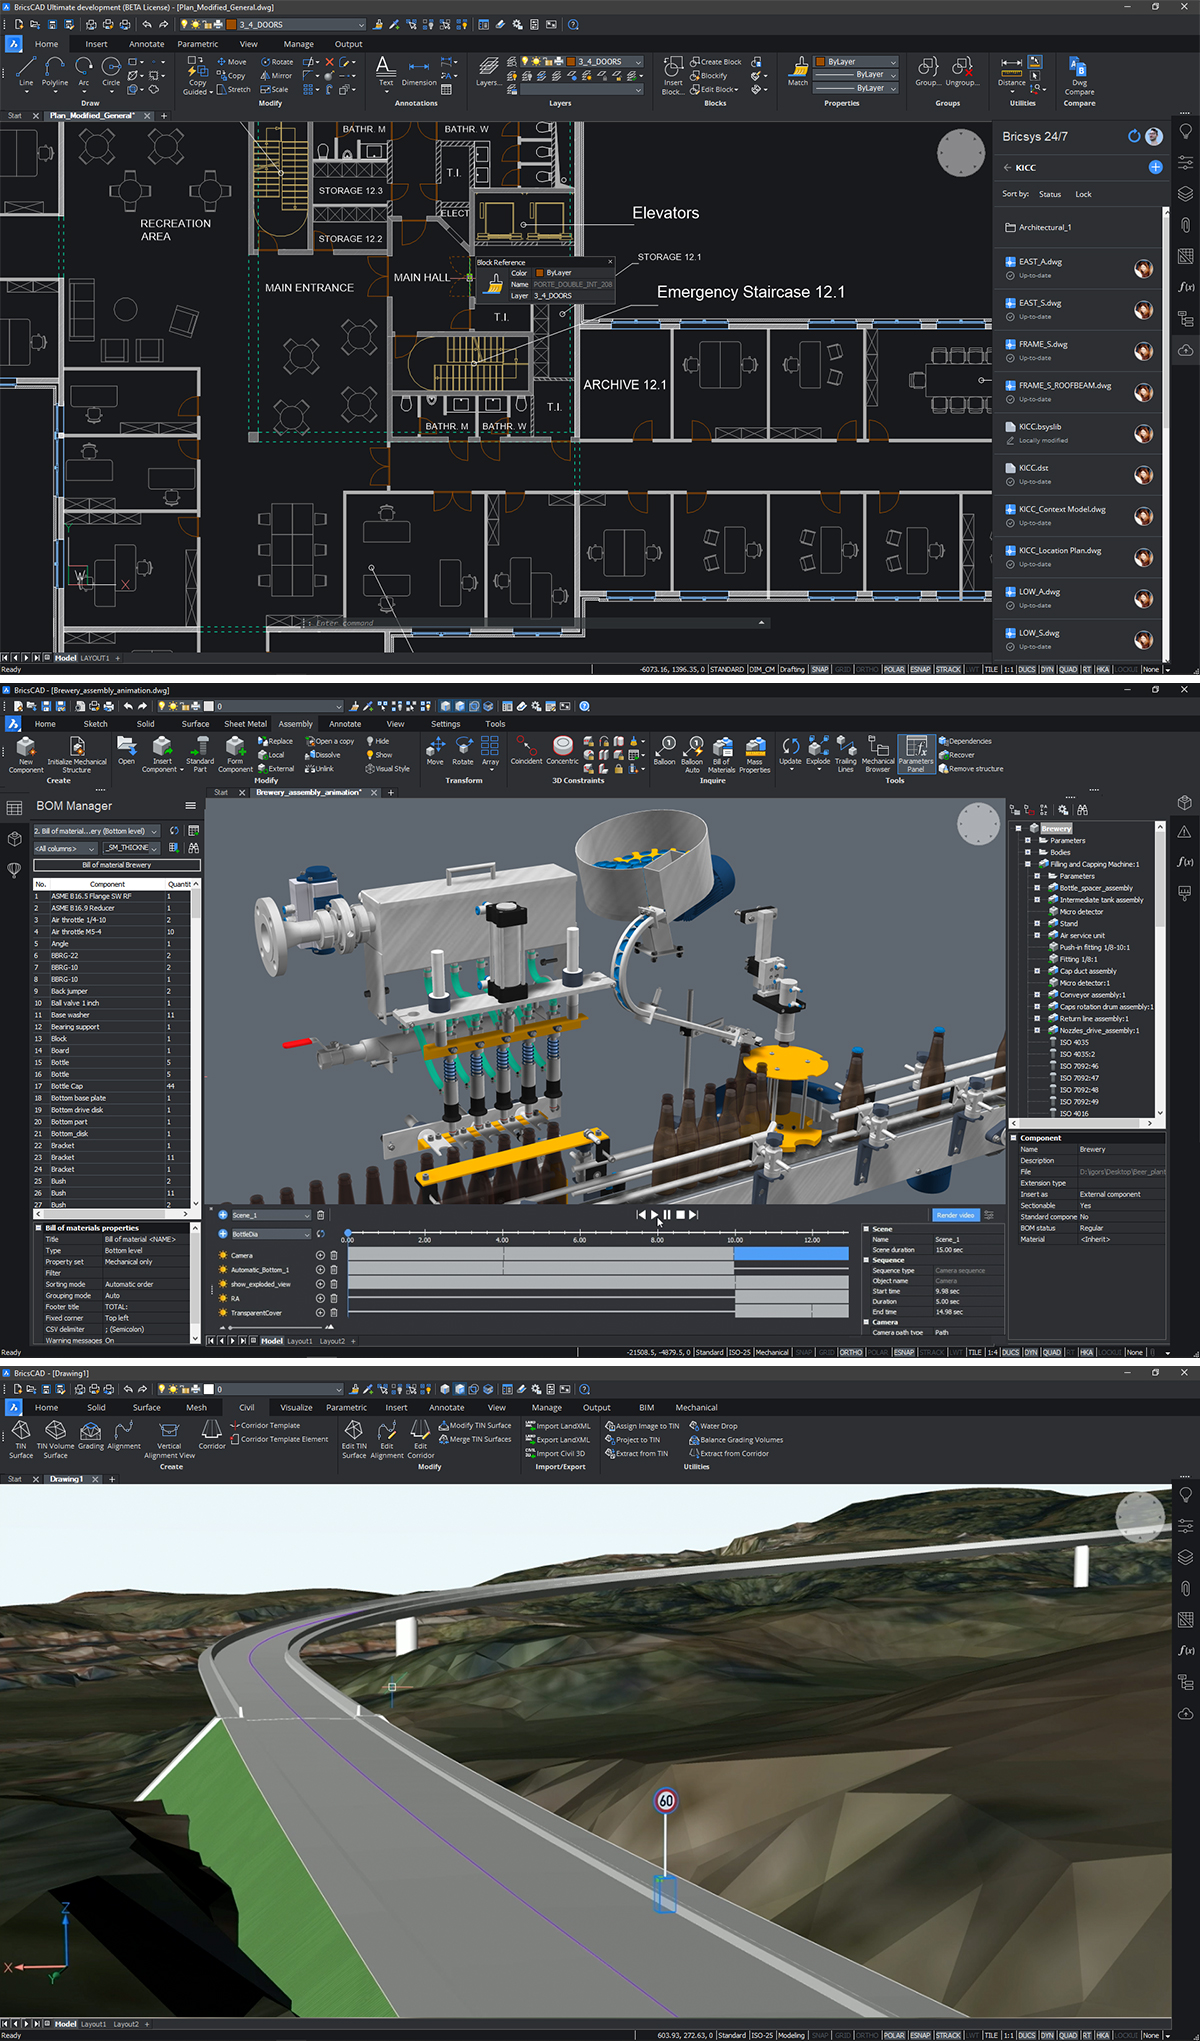Screen dimensions: 1200x2041
Task: Click the Water Drop utility
Action: coord(718,1426)
